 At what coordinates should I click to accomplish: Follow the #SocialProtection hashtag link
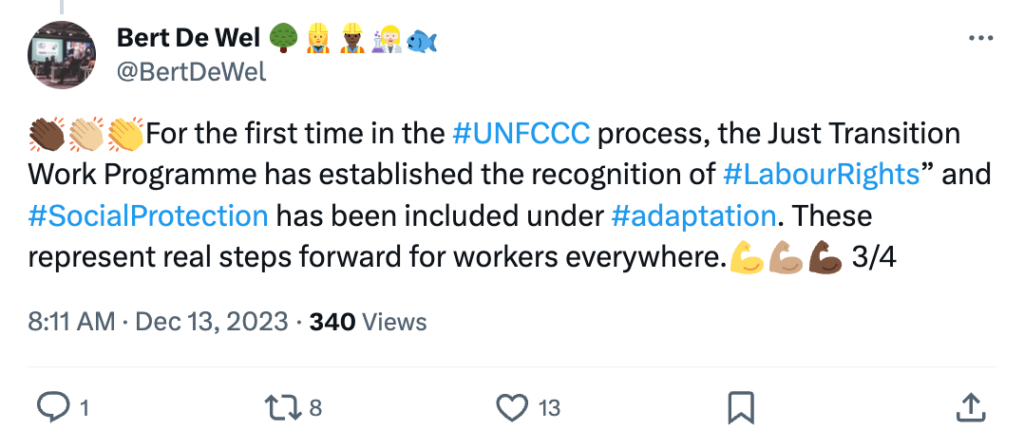(148, 214)
